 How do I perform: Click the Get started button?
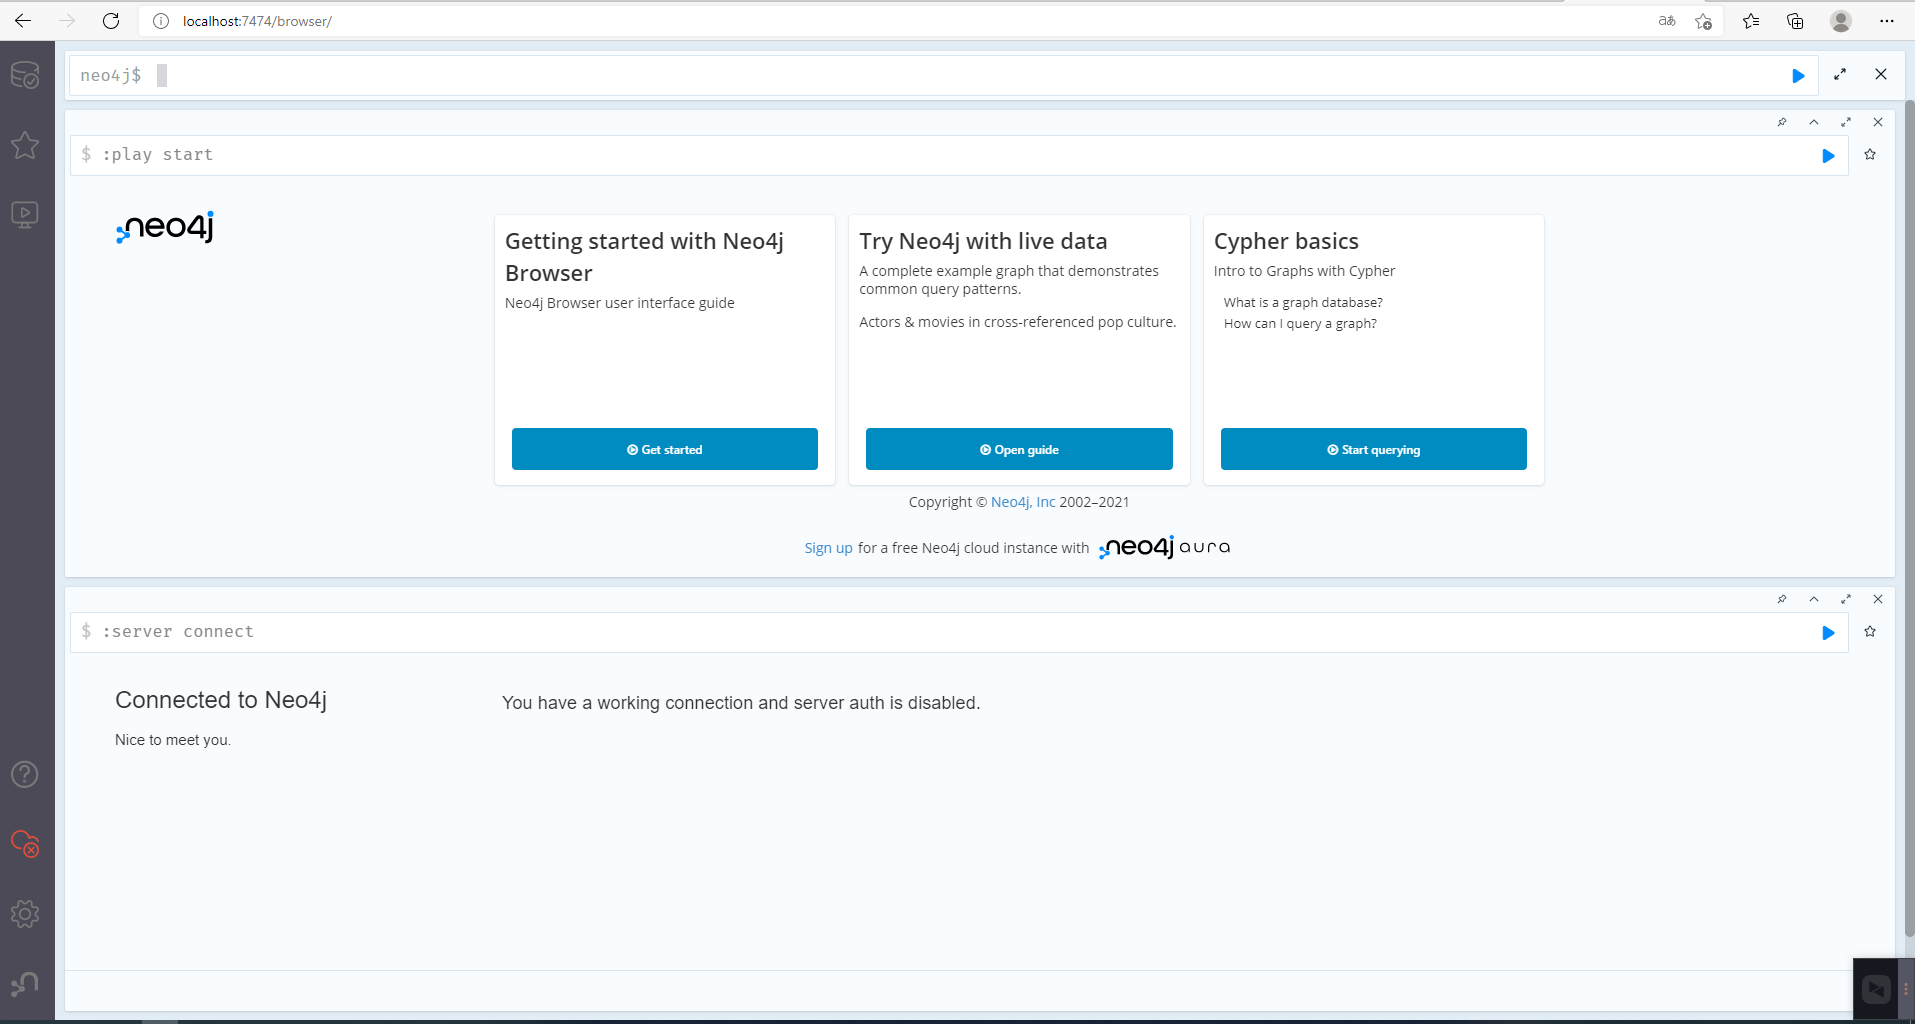pyautogui.click(x=665, y=449)
